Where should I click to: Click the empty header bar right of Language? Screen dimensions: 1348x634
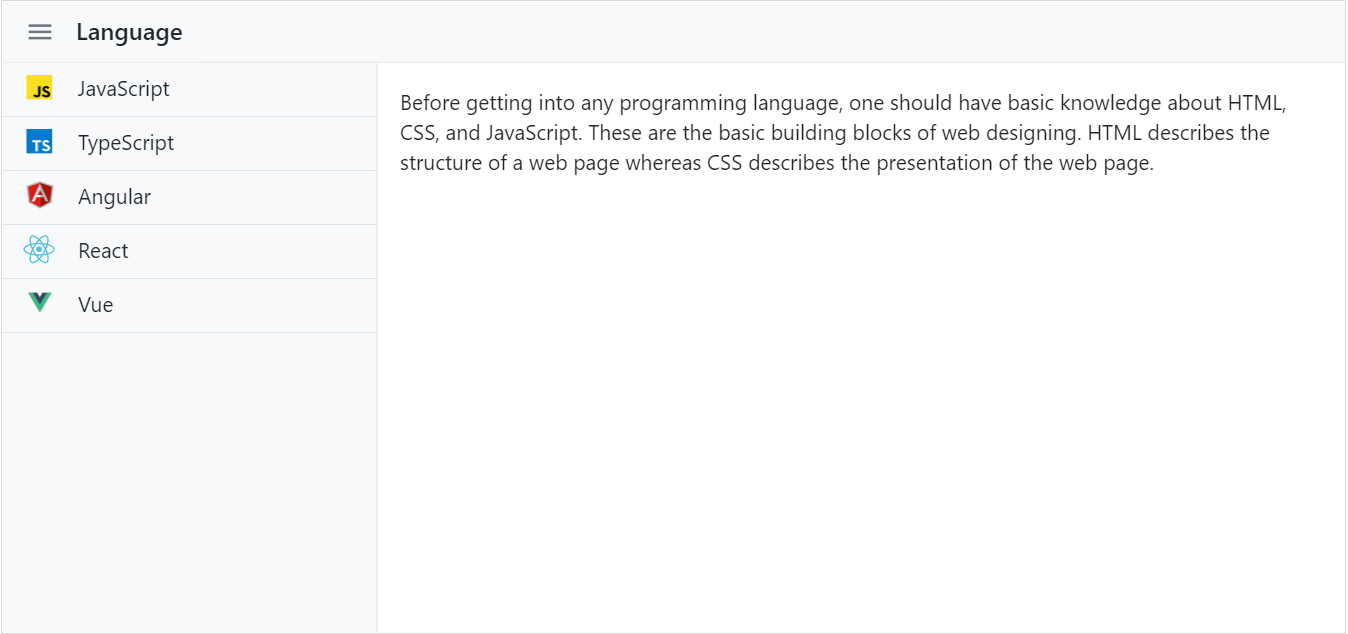(x=760, y=32)
